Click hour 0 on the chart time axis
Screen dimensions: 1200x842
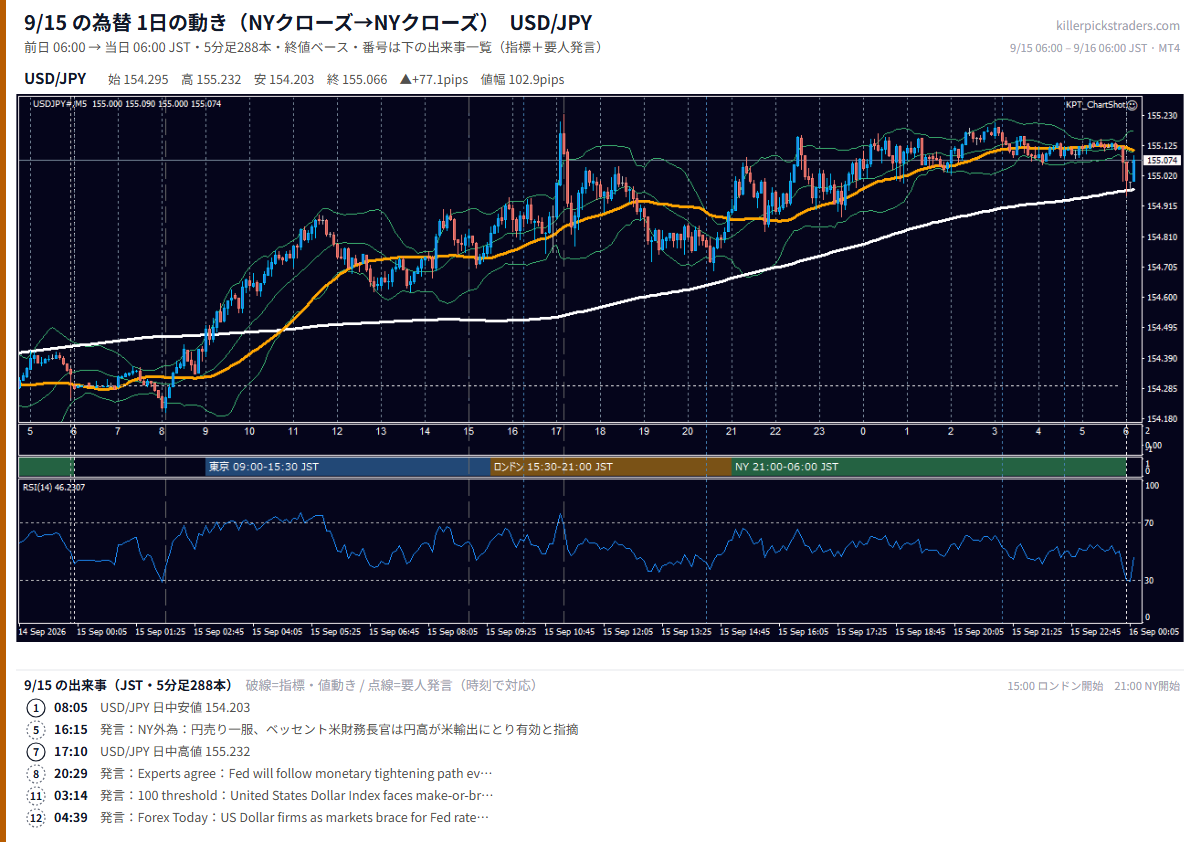[x=863, y=431]
